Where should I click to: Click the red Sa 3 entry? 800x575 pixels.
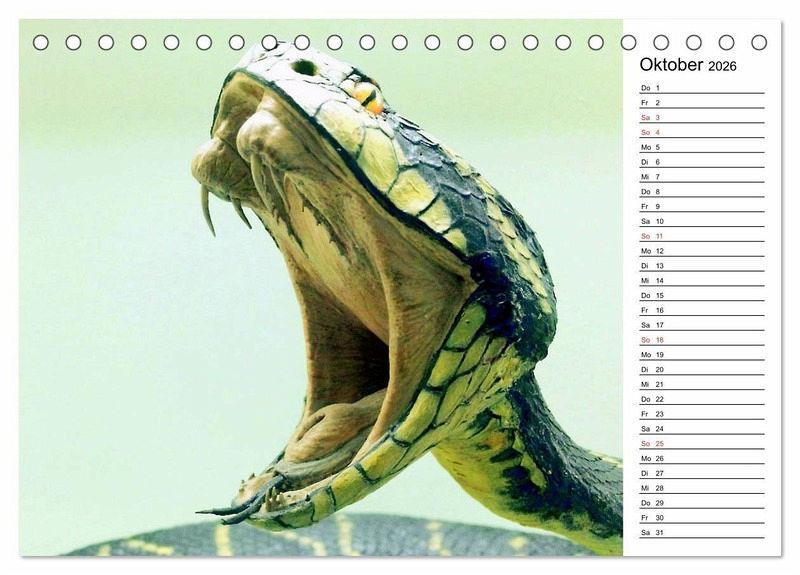[x=702, y=118]
